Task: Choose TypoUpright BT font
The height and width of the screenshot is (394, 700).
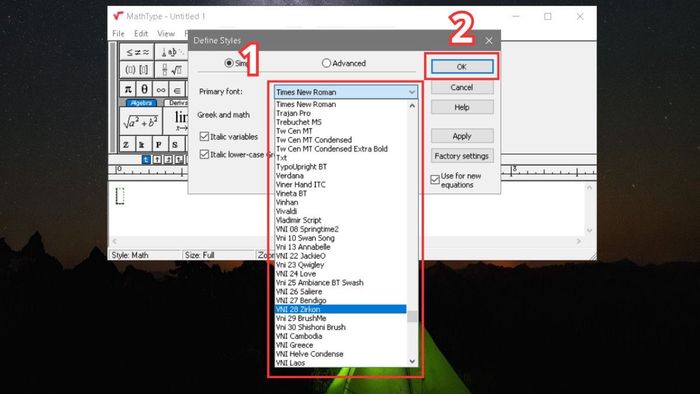Action: (x=341, y=166)
